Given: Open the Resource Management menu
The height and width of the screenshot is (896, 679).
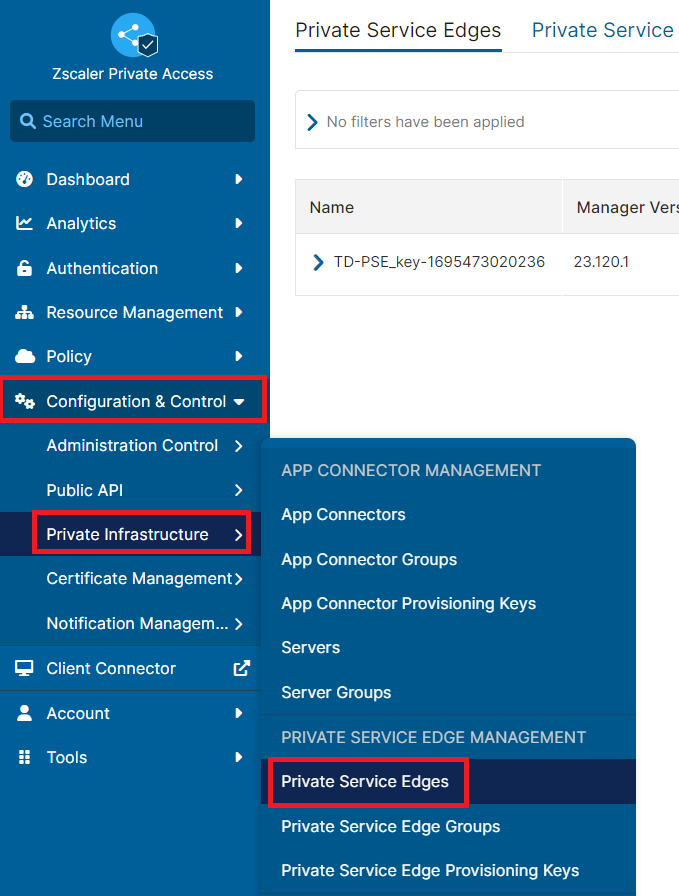Looking at the screenshot, I should [132, 312].
